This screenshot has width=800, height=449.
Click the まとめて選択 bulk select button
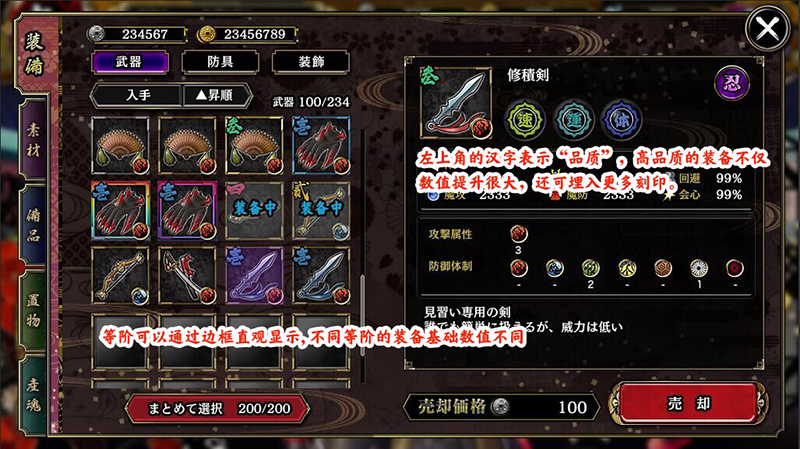[217, 408]
